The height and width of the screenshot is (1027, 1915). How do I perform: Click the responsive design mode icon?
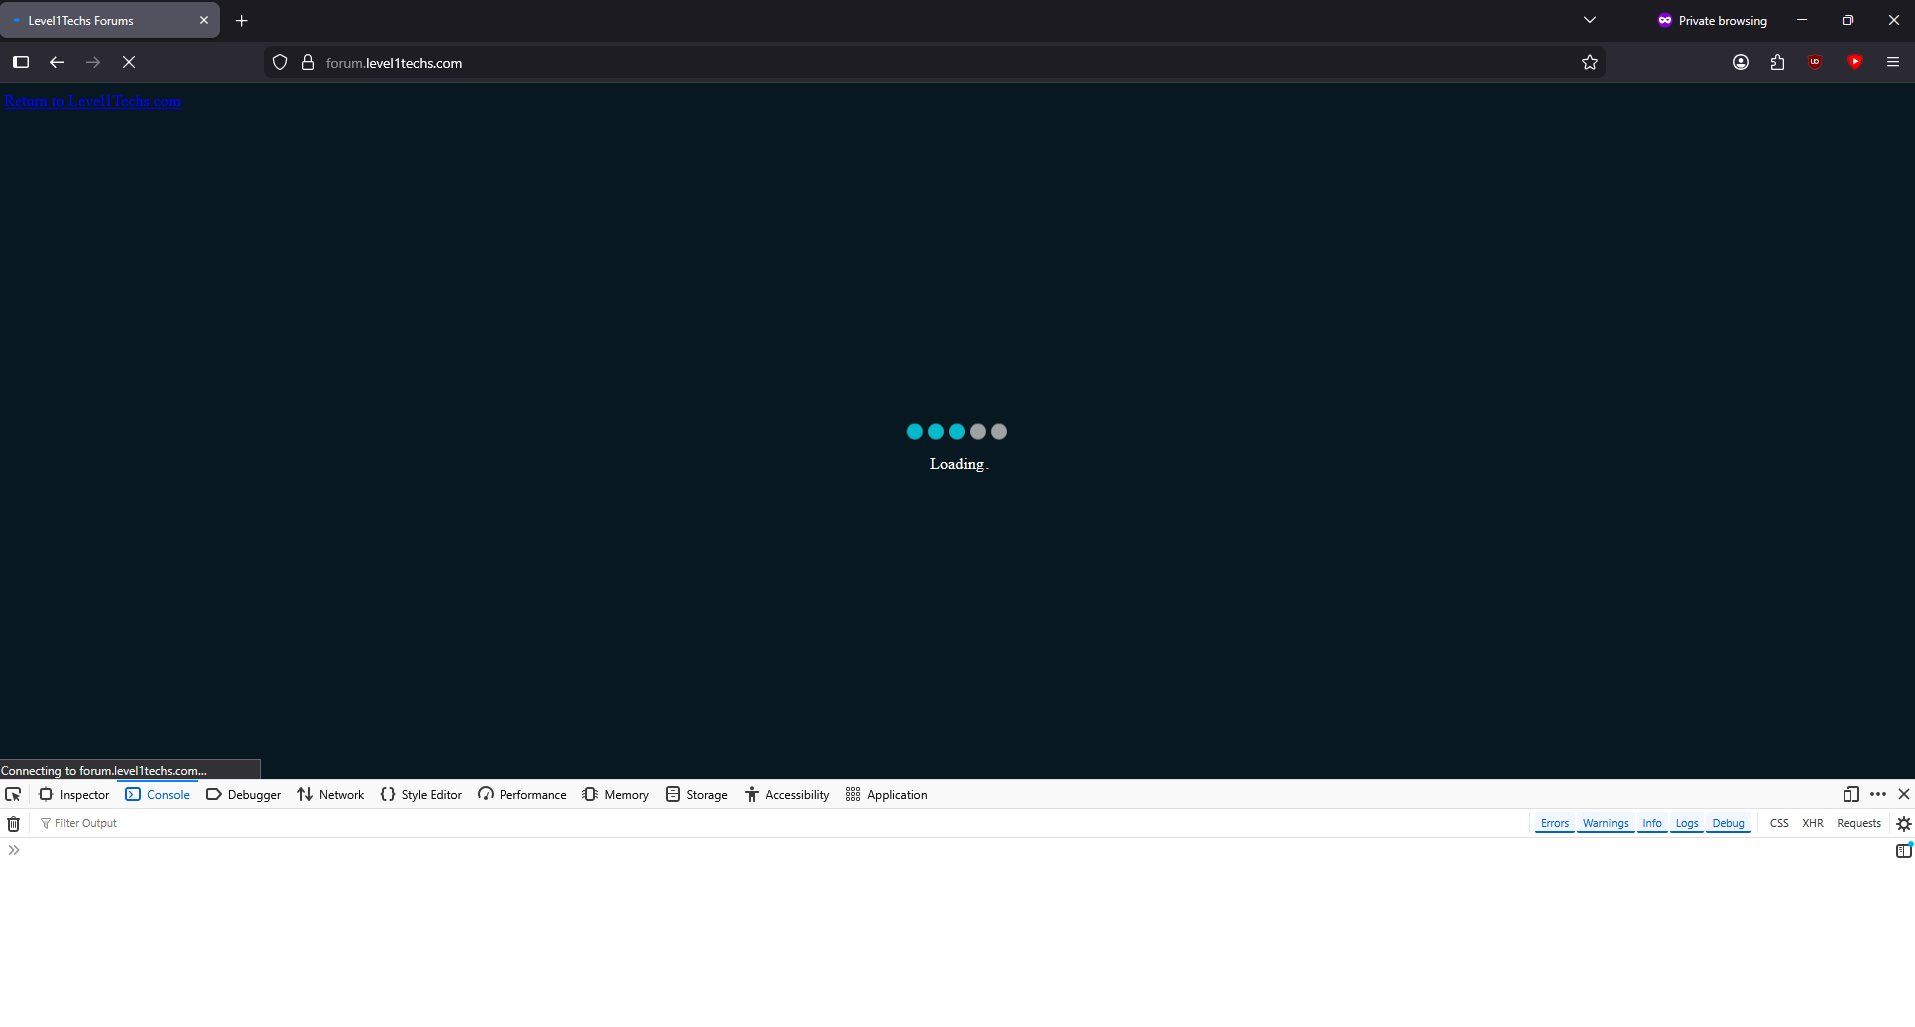(1851, 795)
